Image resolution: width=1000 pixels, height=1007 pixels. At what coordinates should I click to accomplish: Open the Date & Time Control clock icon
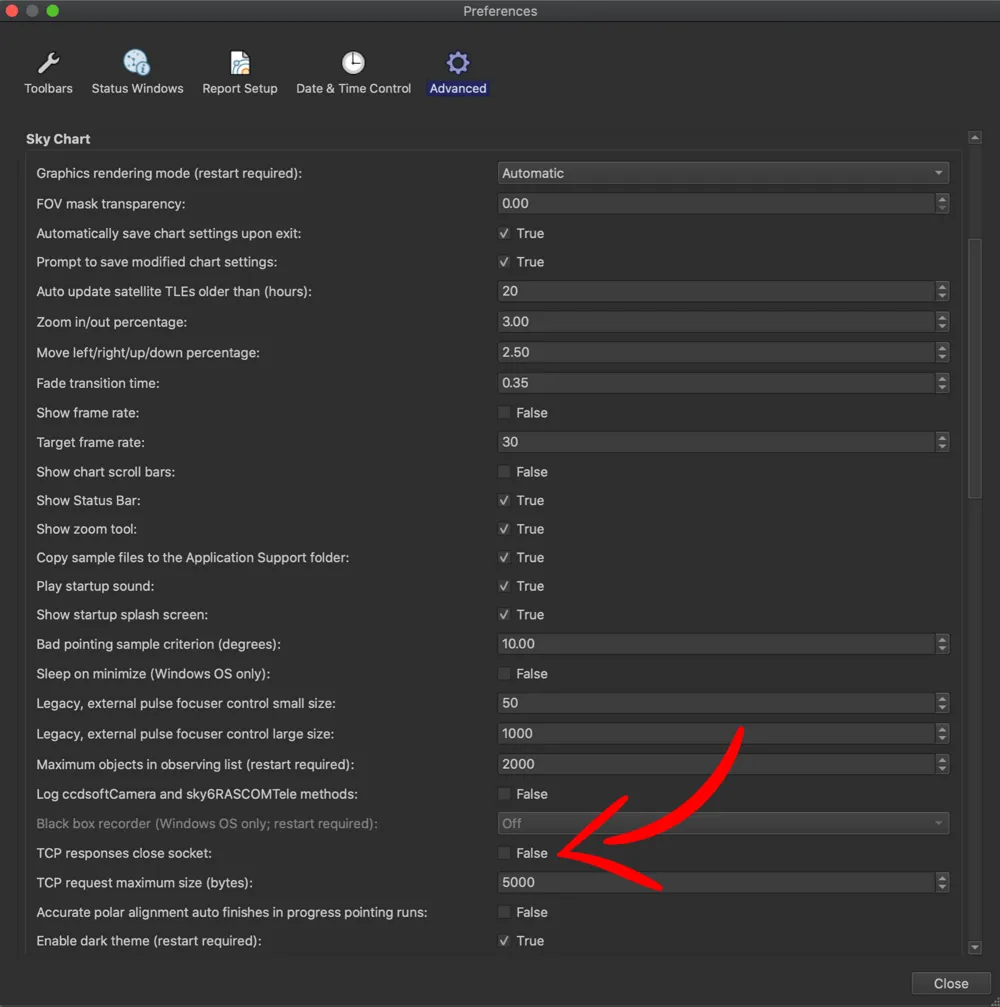(353, 62)
